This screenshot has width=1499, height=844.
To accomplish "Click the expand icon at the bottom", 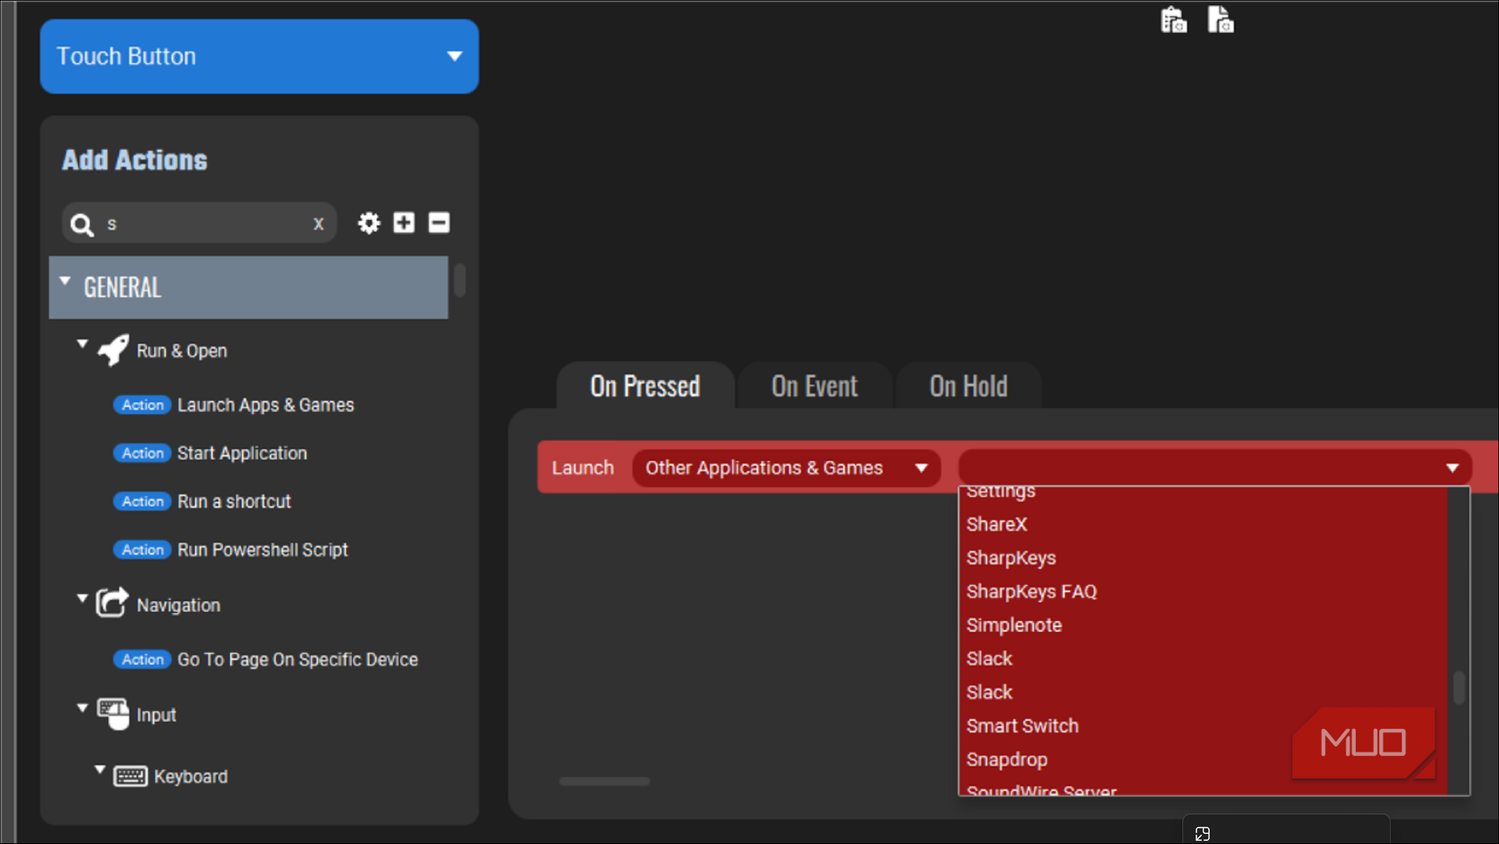I will 1203,834.
